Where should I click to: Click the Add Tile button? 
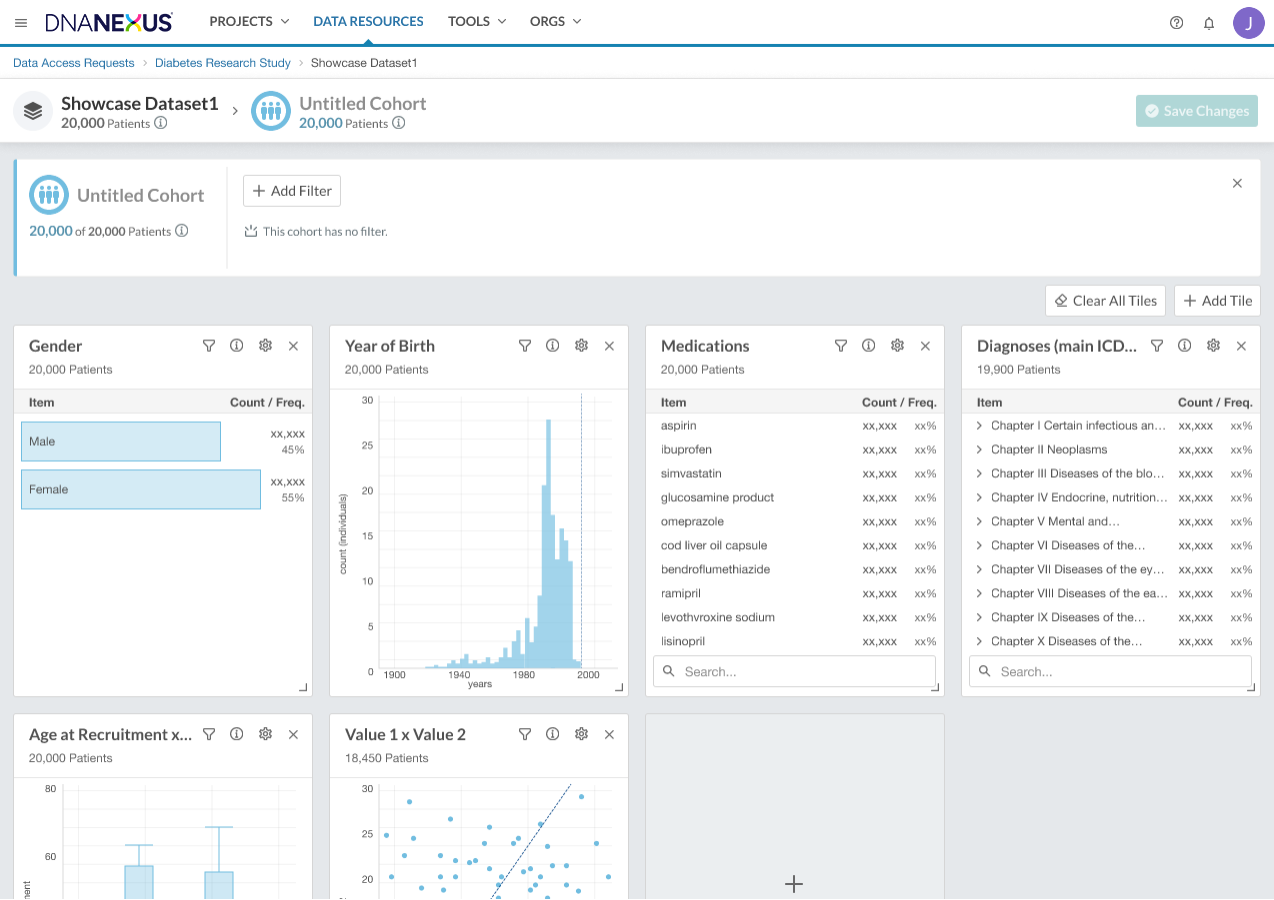[1217, 301]
